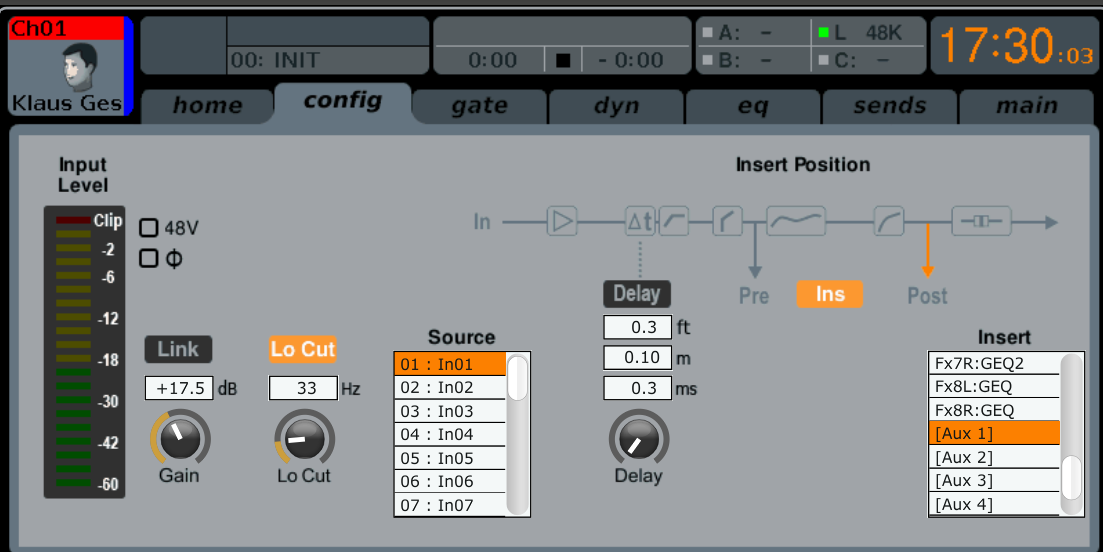Click the delay meters field 0.10
Image resolution: width=1103 pixels, height=552 pixels.
coord(637,357)
